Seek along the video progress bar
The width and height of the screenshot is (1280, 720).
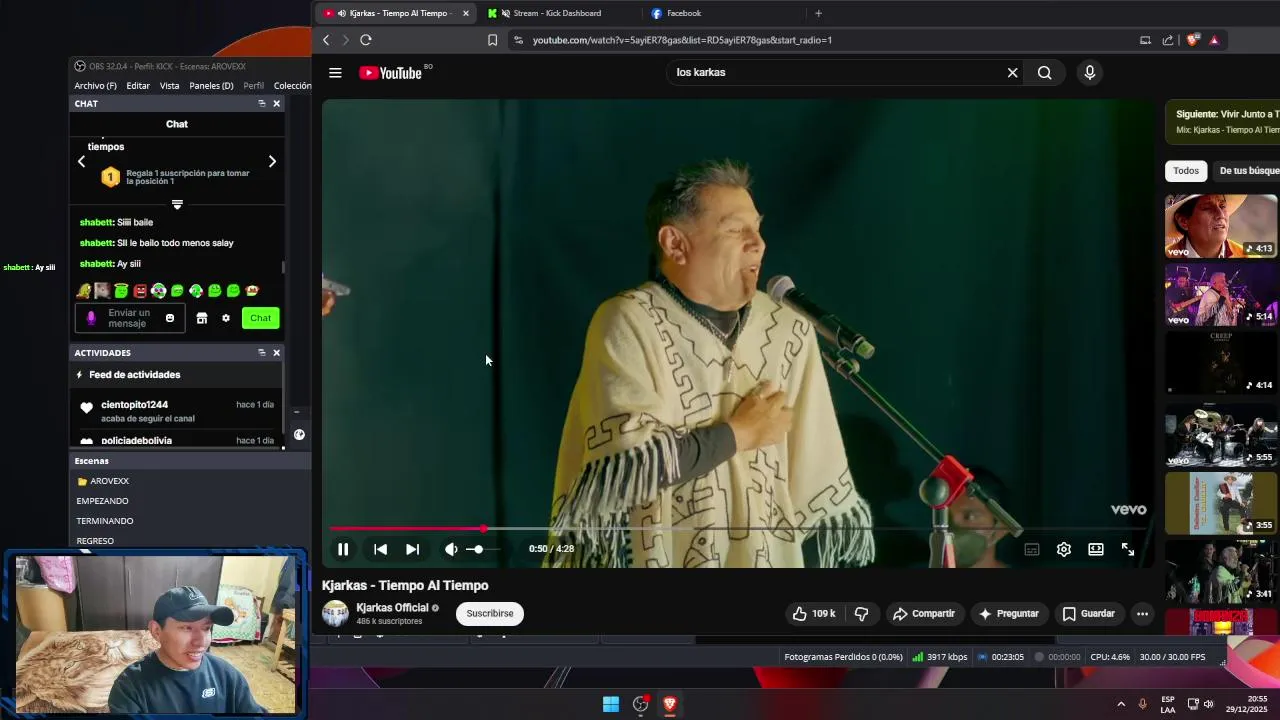click(738, 528)
